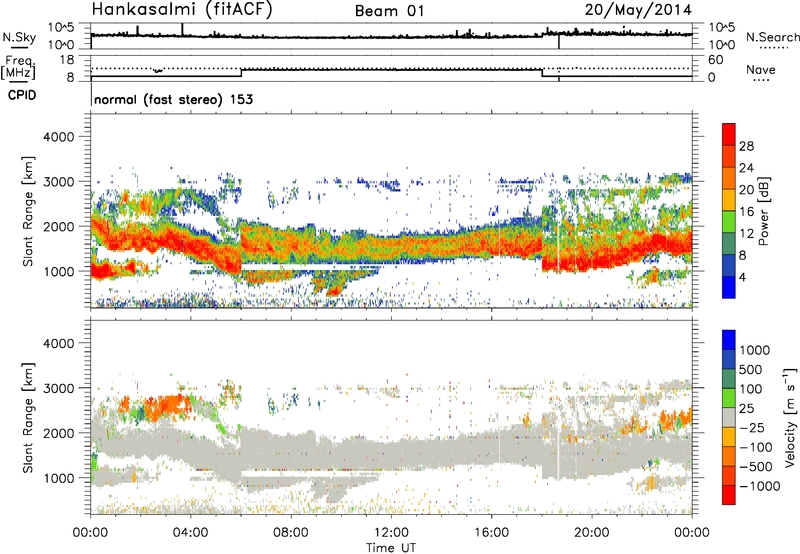Click the '18' frequency axis tick

point(67,60)
